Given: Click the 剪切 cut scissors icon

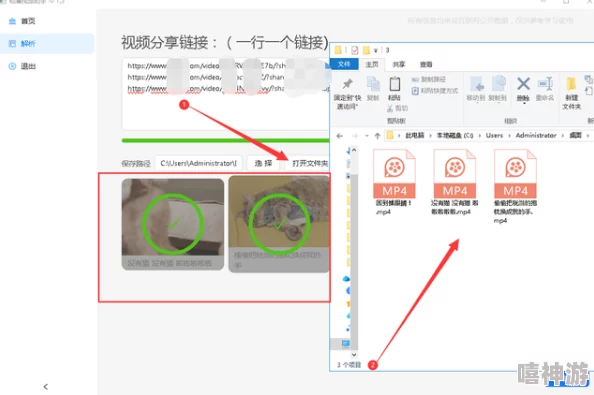Looking at the screenshot, I should tap(390, 108).
